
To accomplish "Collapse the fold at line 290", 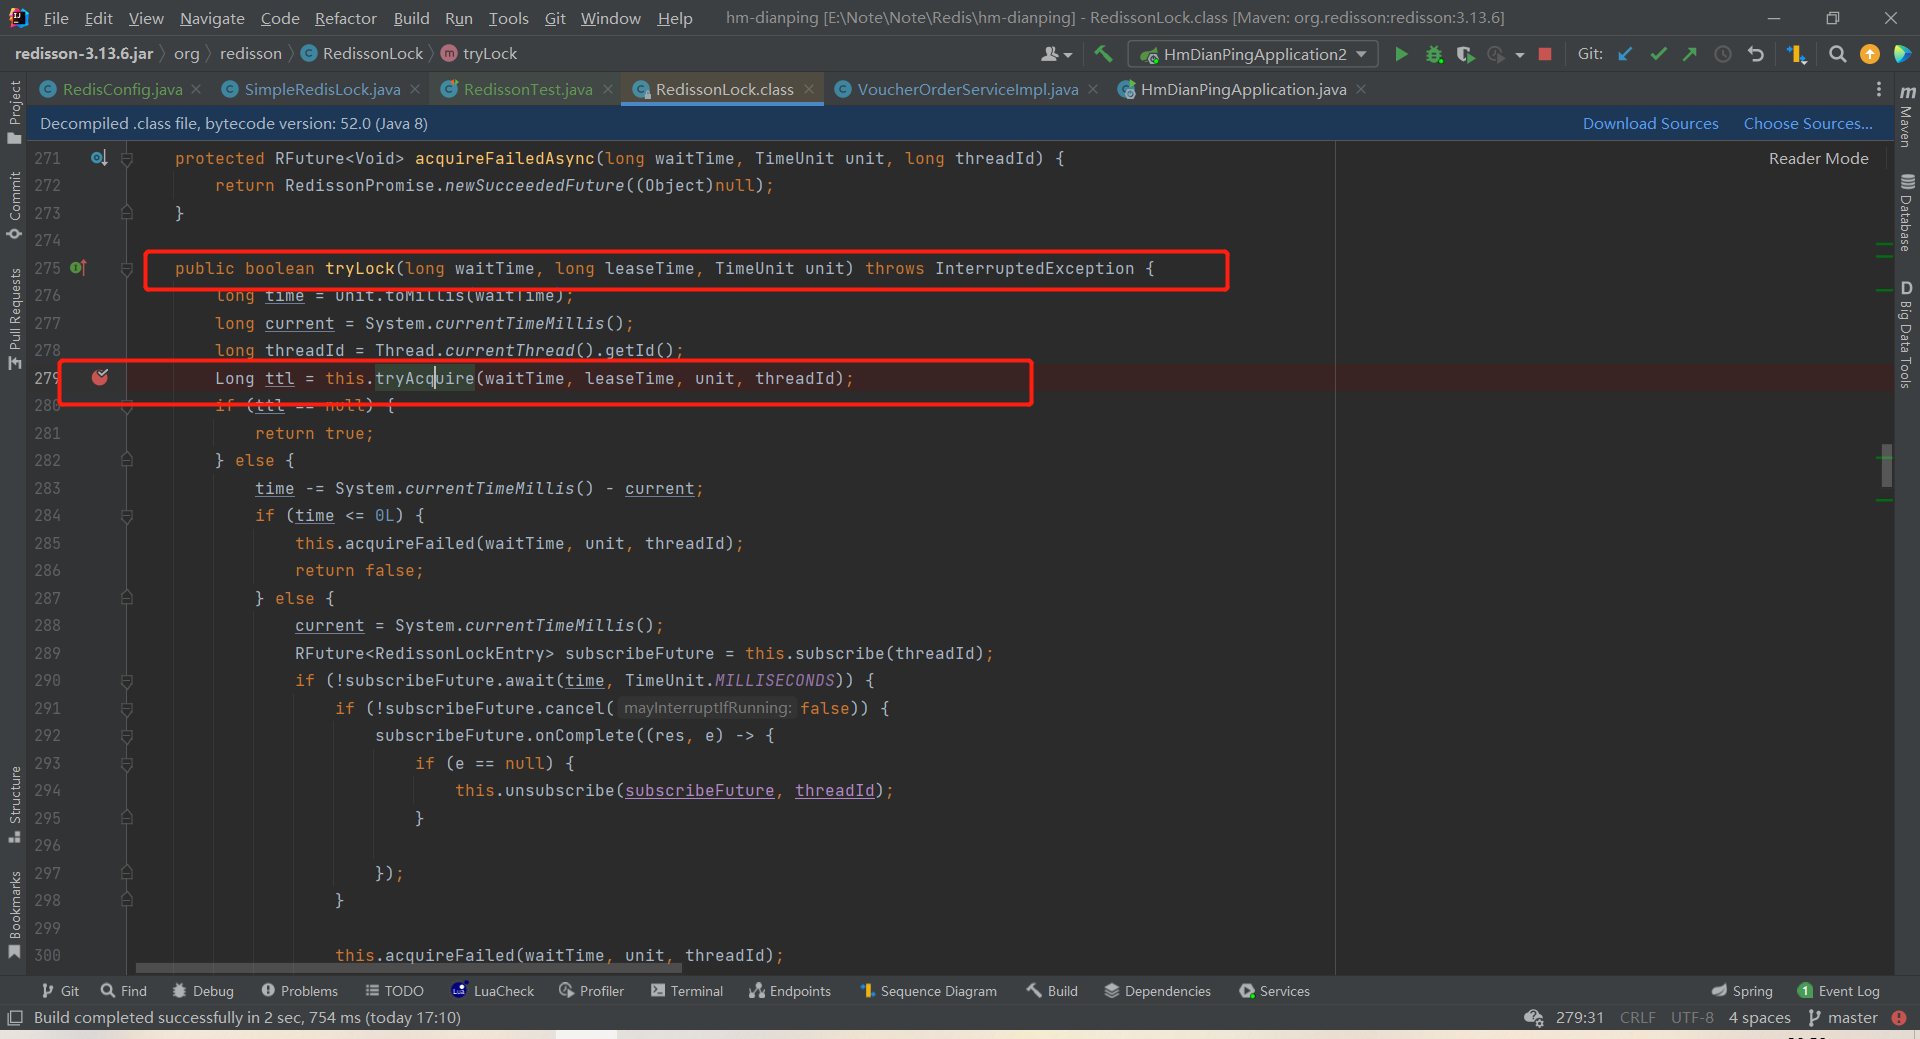I will [x=127, y=680].
